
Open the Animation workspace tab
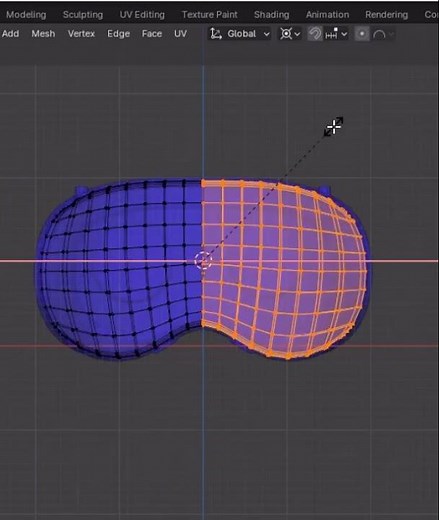(x=327, y=15)
